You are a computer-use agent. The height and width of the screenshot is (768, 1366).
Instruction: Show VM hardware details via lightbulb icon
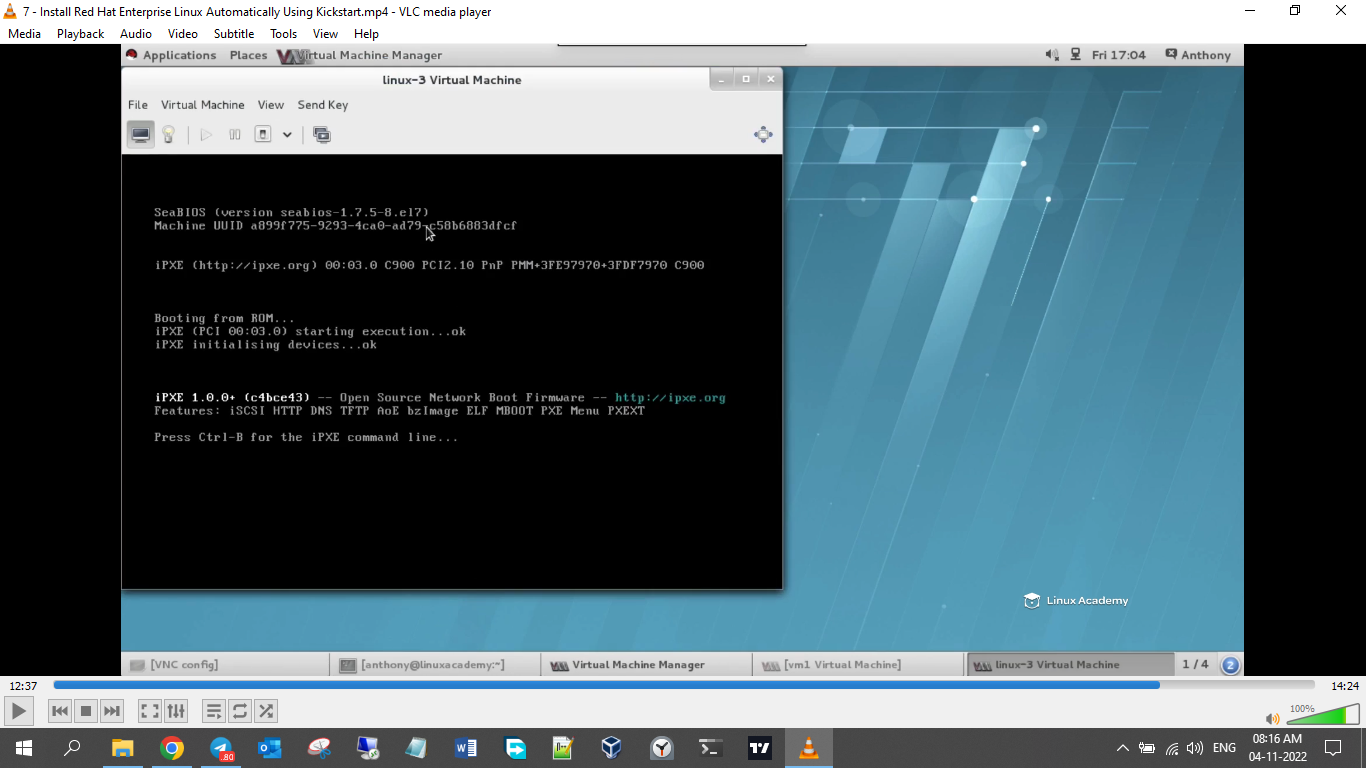pos(169,134)
